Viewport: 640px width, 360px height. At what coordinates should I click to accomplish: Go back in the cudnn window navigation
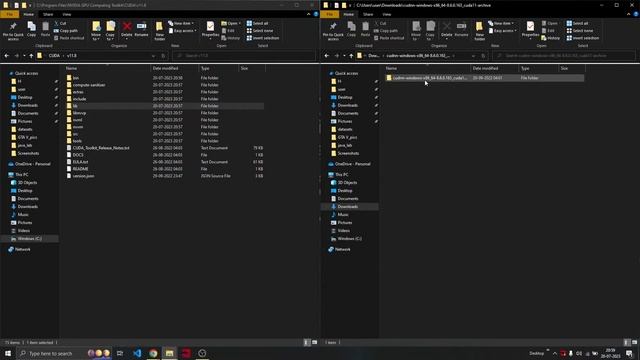pyautogui.click(x=327, y=56)
